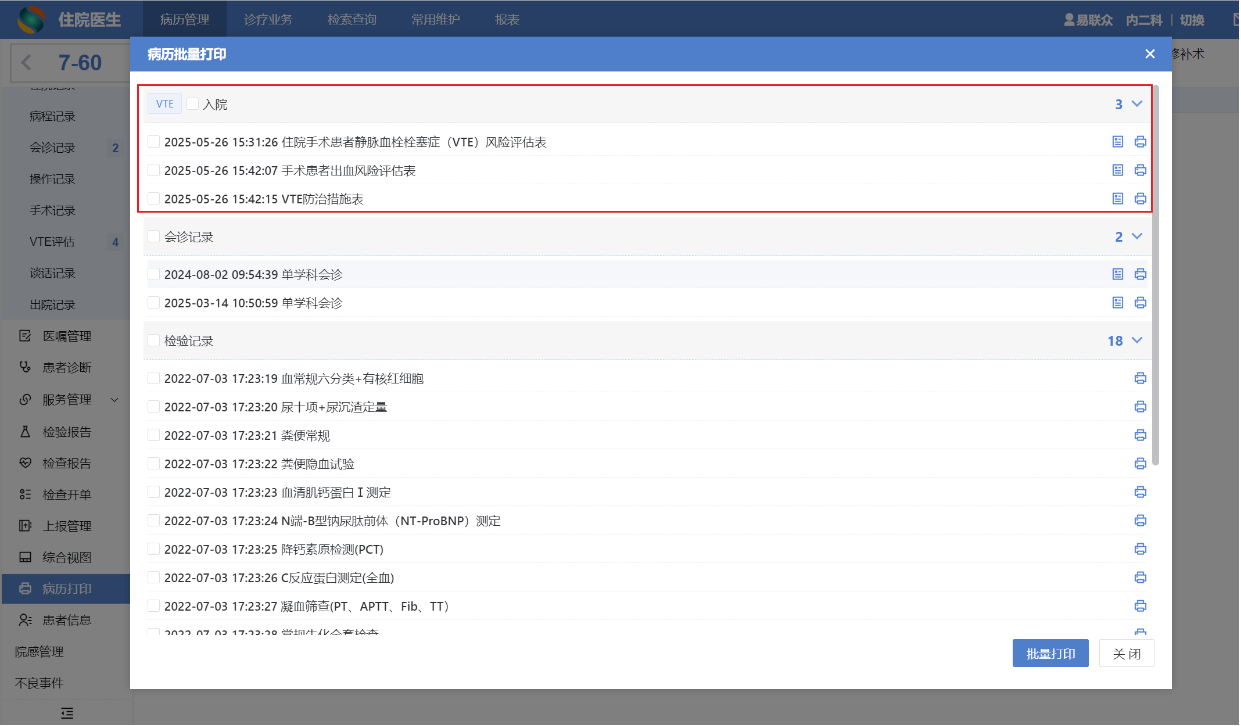The height and width of the screenshot is (726, 1241).
Task: Print the 尿十项+尿沉渣定量 report
Action: [x=1140, y=406]
